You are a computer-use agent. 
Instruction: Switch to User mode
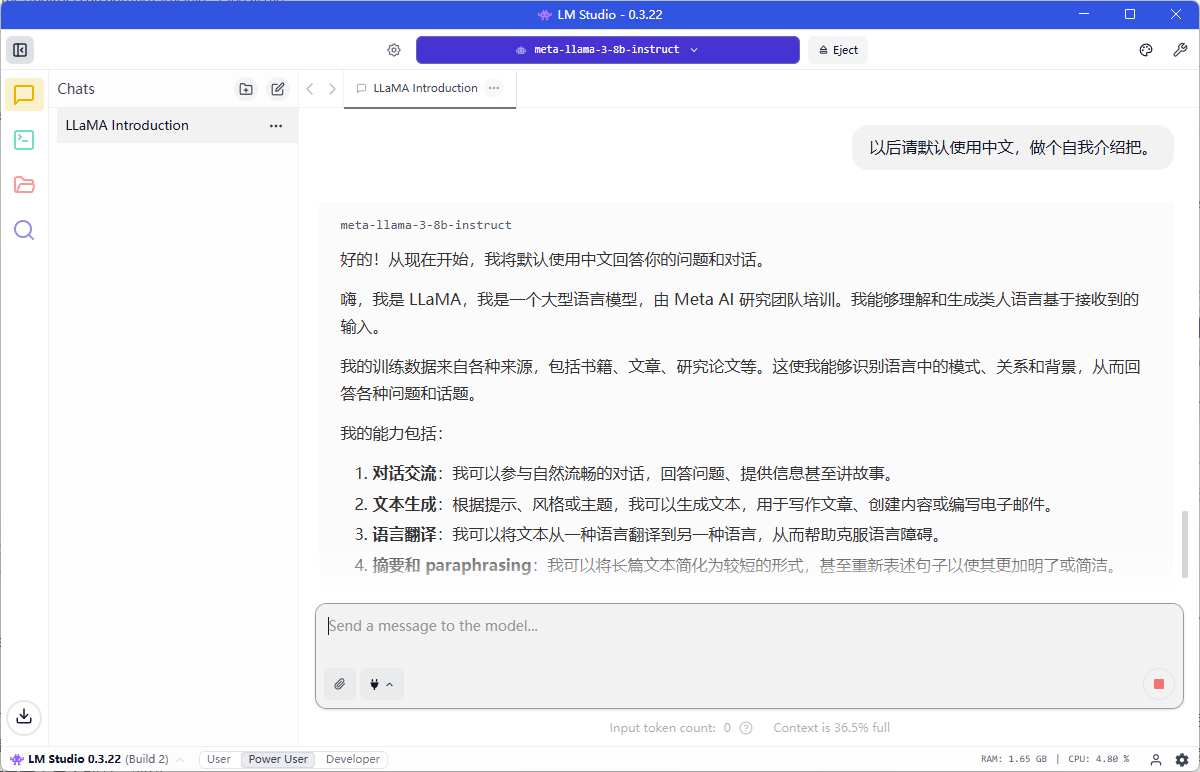pyautogui.click(x=219, y=760)
